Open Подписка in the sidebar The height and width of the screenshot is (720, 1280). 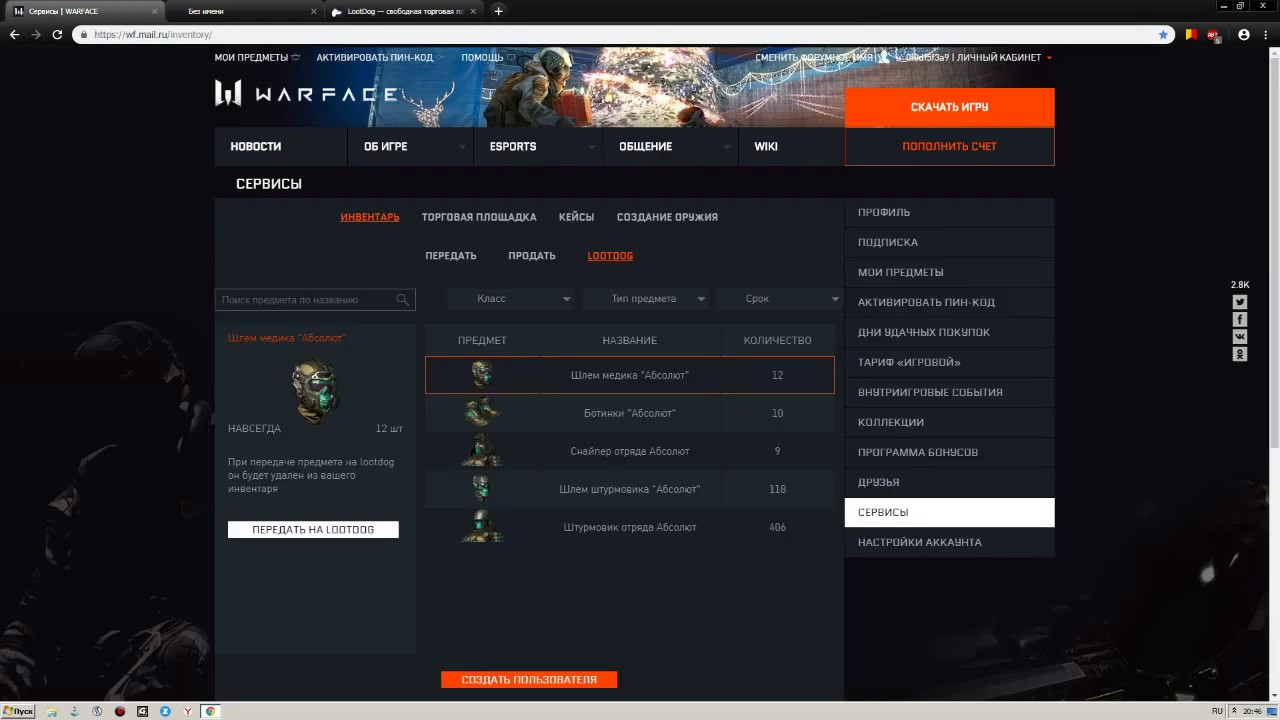coord(949,242)
